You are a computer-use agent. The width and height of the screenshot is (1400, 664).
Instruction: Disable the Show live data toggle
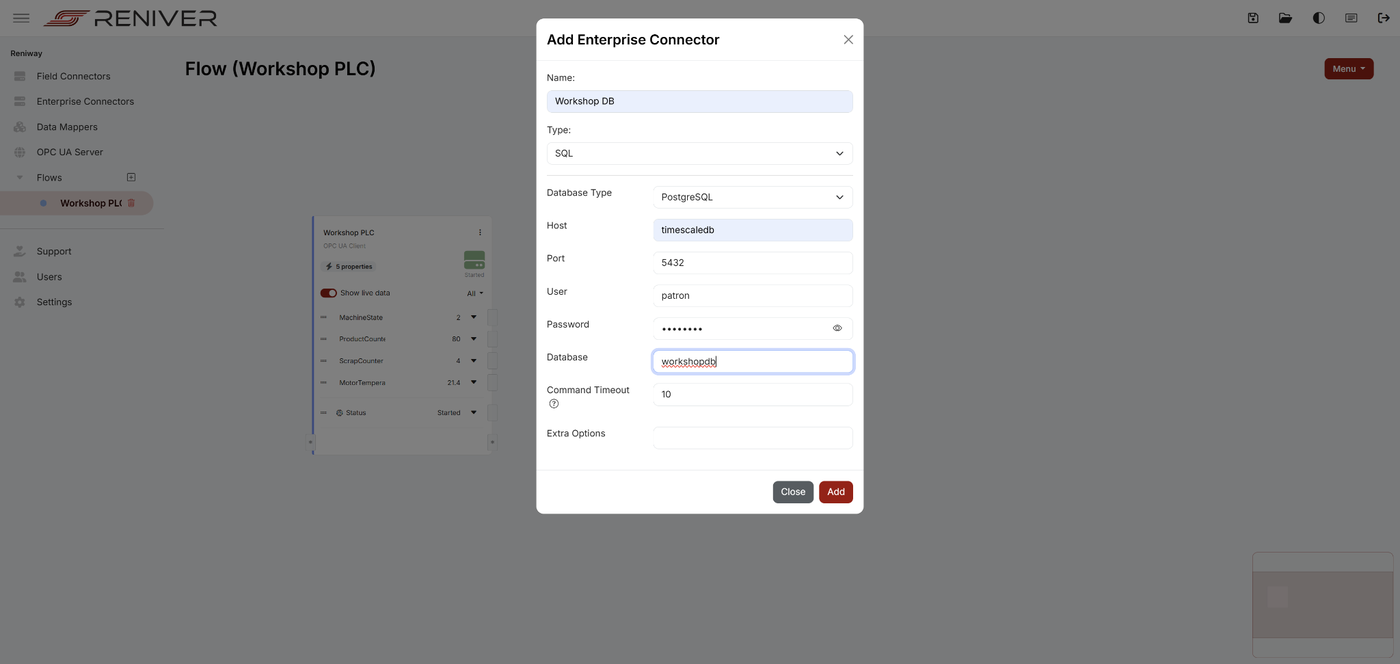pos(328,292)
